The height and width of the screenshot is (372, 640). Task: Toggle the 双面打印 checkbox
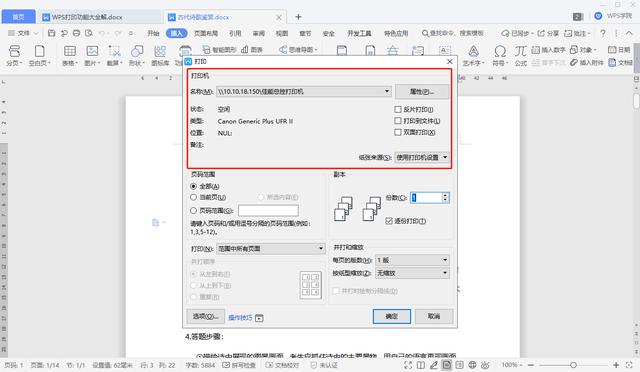point(398,132)
